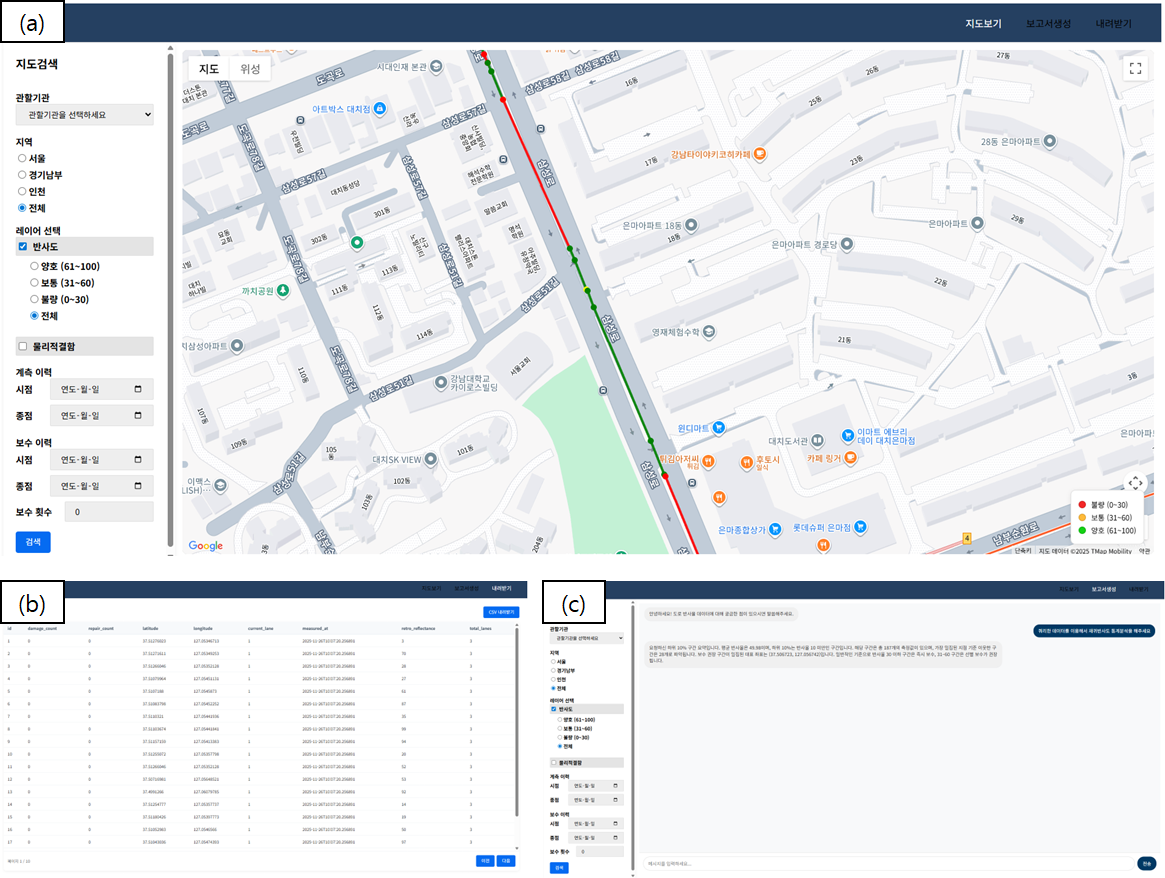Select the 서울 region radio in panel (a)
Viewport: 1165px width, 878px height.
click(x=23, y=158)
